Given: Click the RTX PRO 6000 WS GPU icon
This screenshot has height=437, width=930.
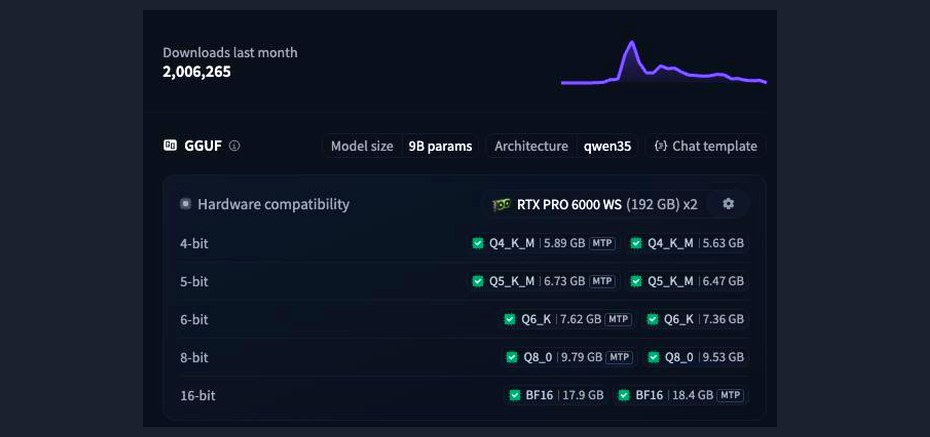Looking at the screenshot, I should click(501, 205).
